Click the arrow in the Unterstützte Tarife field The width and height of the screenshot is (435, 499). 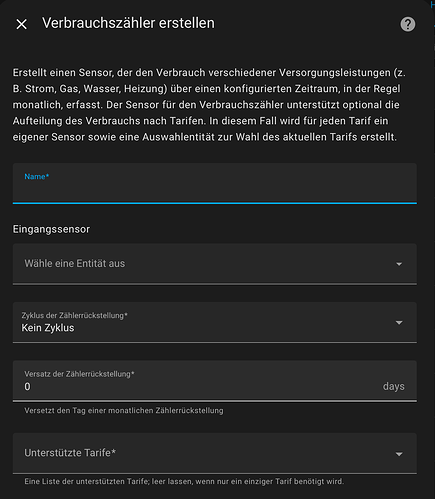[x=399, y=454]
